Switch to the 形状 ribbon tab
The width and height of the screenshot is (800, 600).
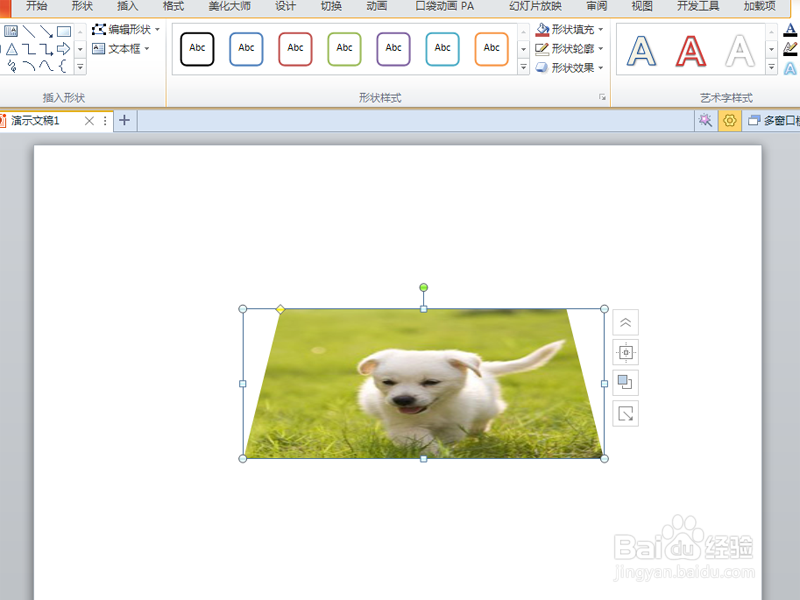(x=82, y=6)
